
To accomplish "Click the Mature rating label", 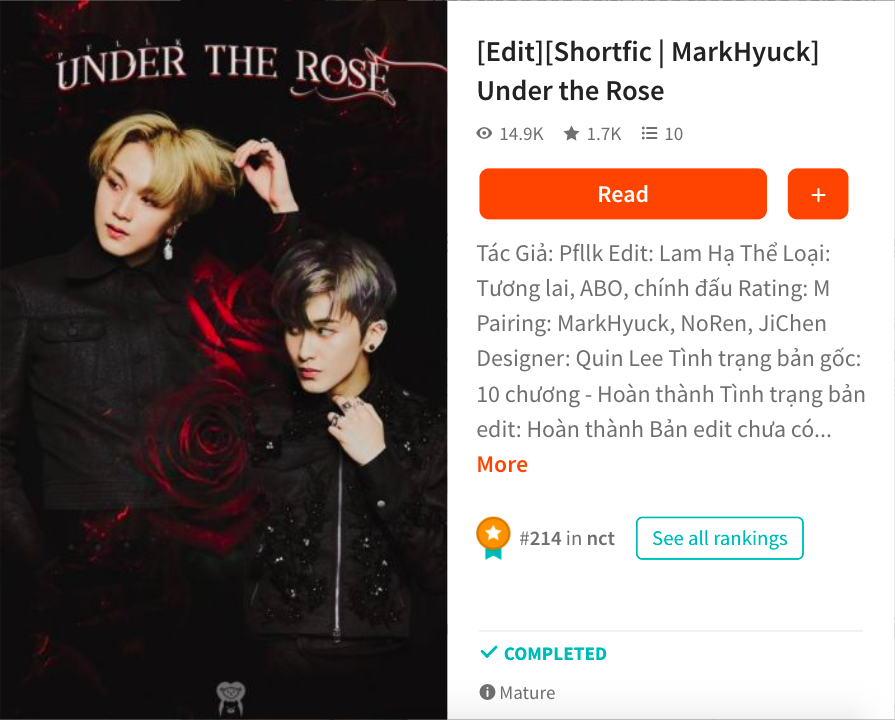I will tap(527, 693).
